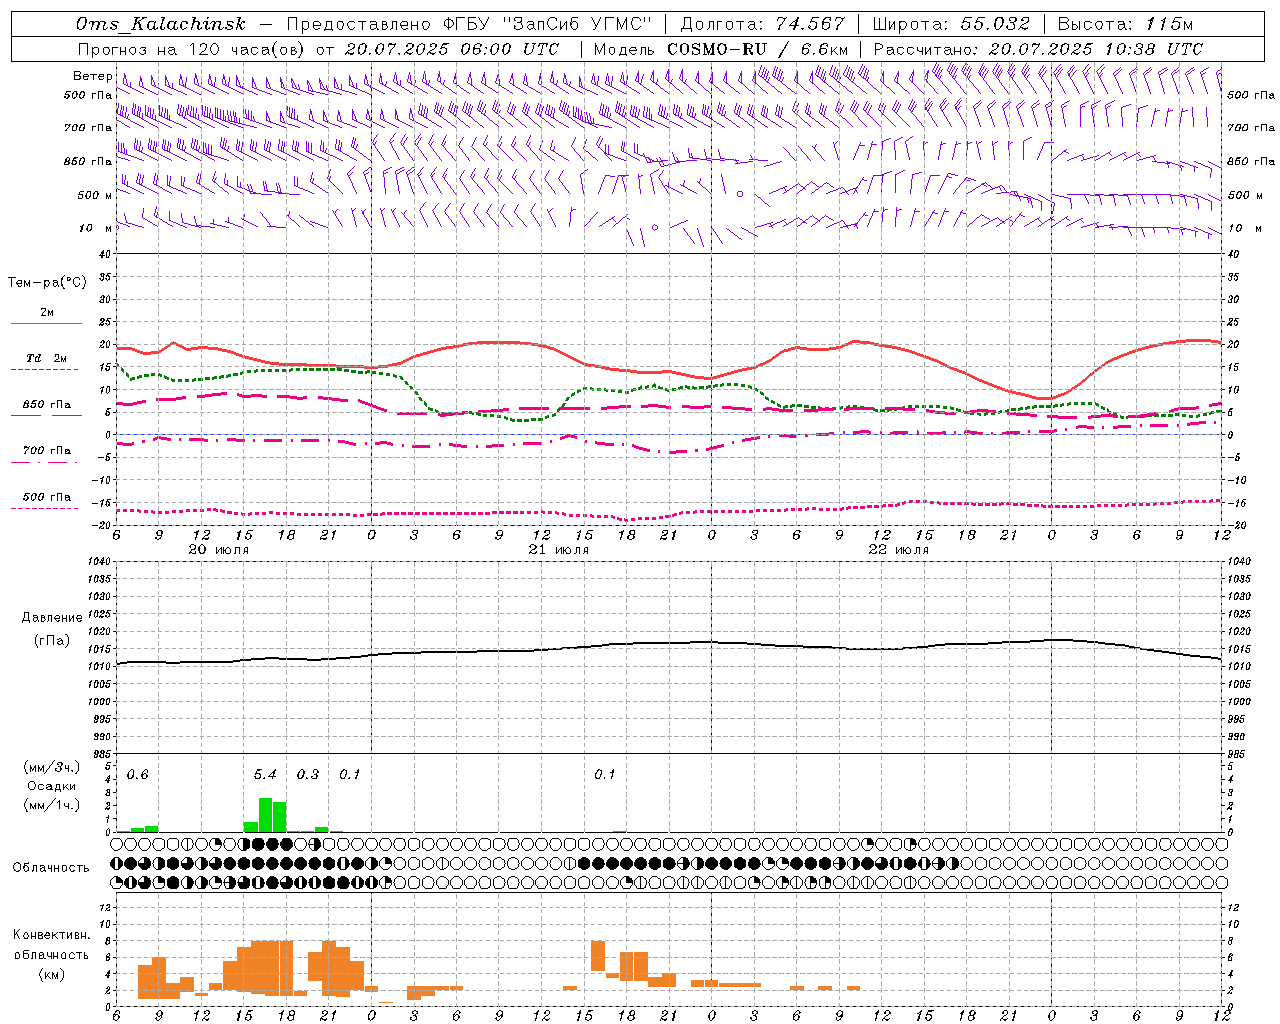1280x1024 pixels.
Task: Click the Td 2м dew point legend entry
Action: [x=46, y=358]
